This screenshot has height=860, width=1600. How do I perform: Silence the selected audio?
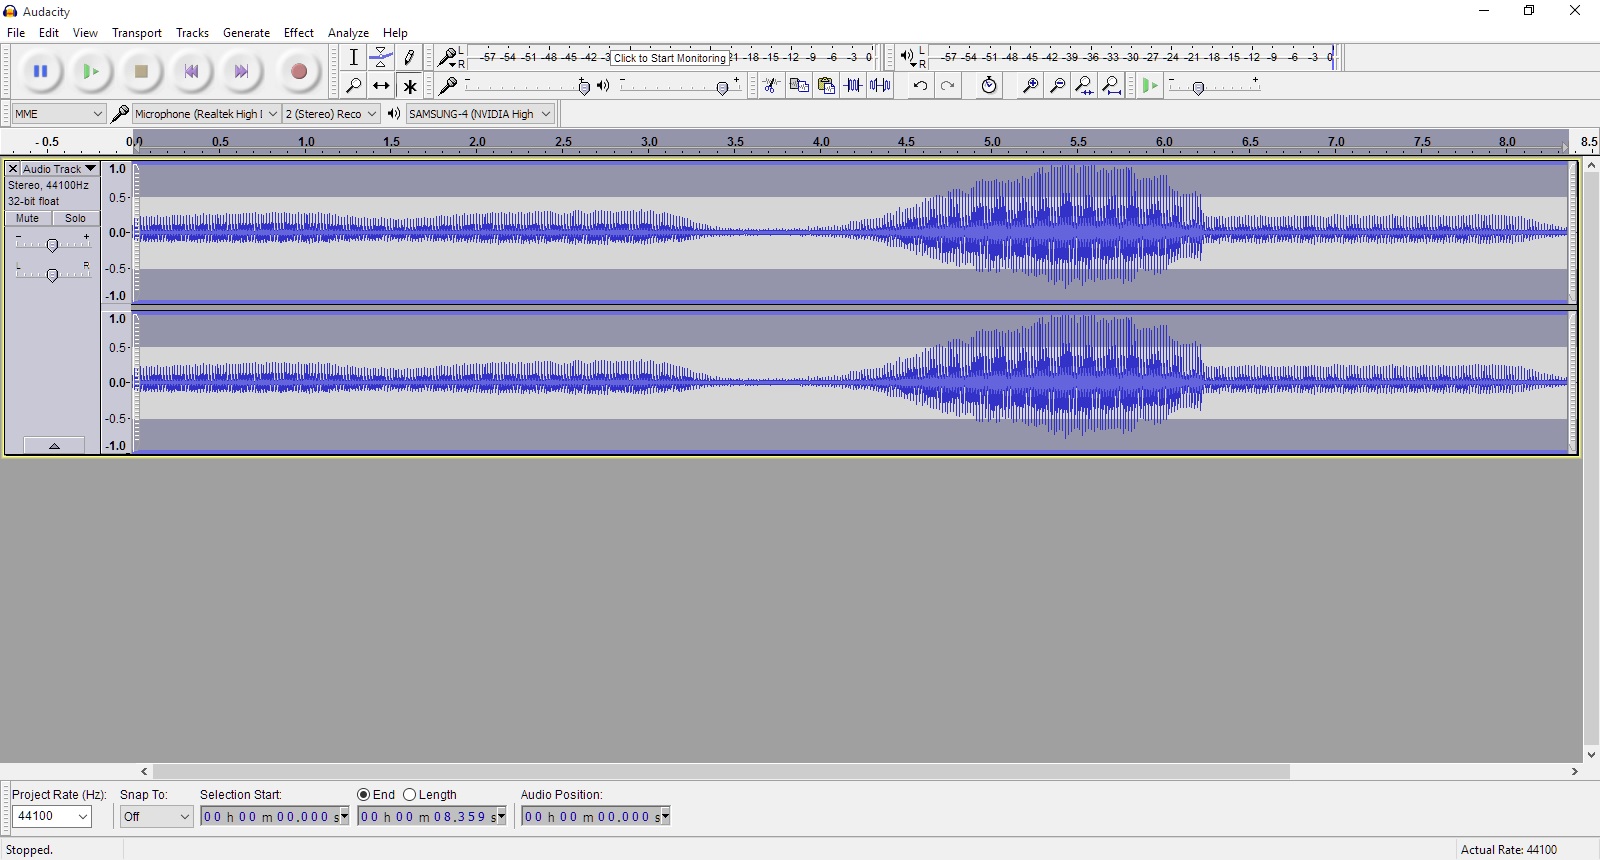pos(880,85)
